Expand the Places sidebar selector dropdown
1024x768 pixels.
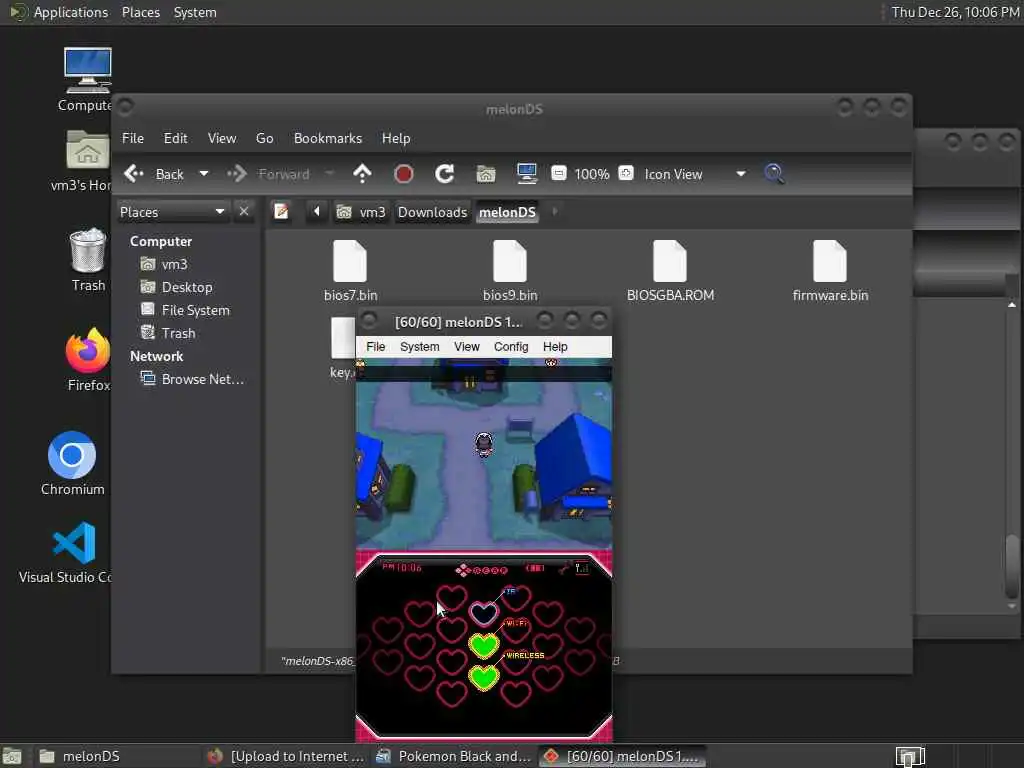click(x=172, y=212)
